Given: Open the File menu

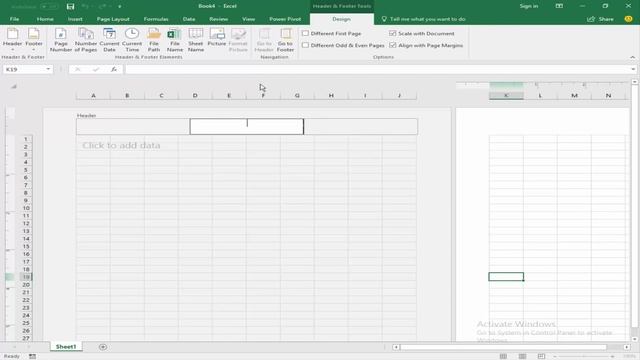Looking at the screenshot, I should pyautogui.click(x=14, y=19).
